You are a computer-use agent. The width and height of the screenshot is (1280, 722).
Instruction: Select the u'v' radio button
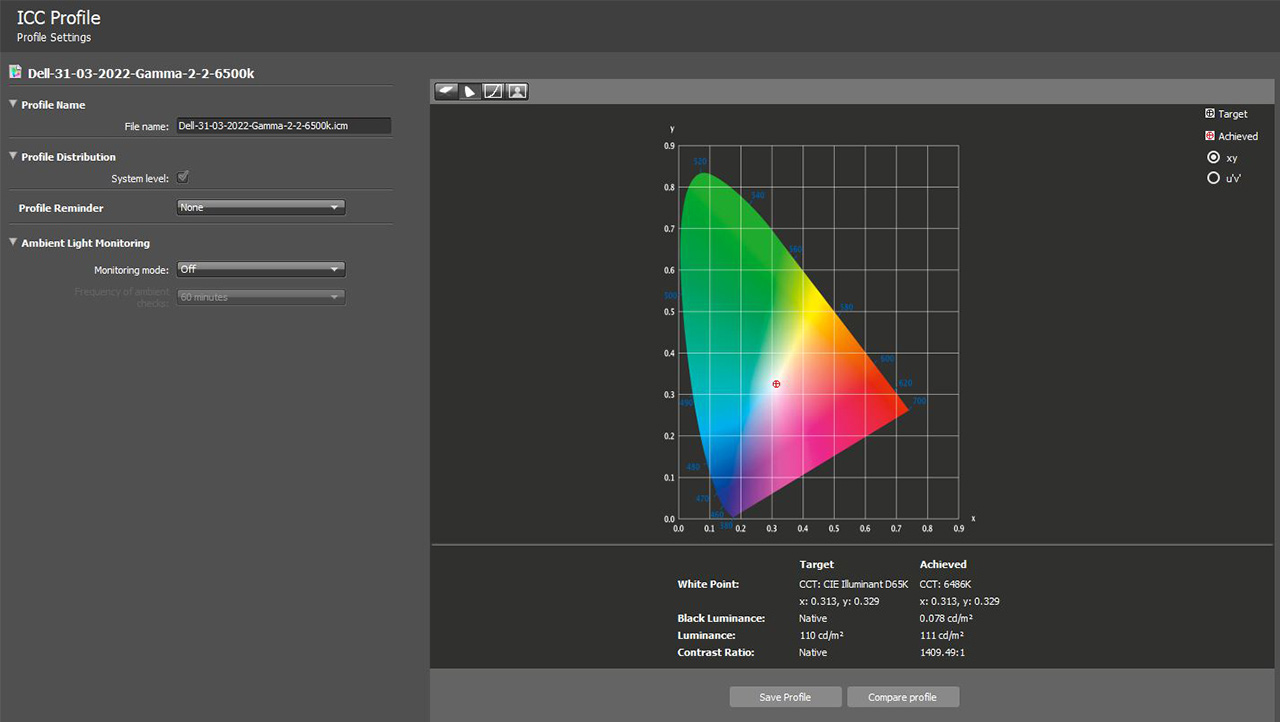click(x=1214, y=178)
